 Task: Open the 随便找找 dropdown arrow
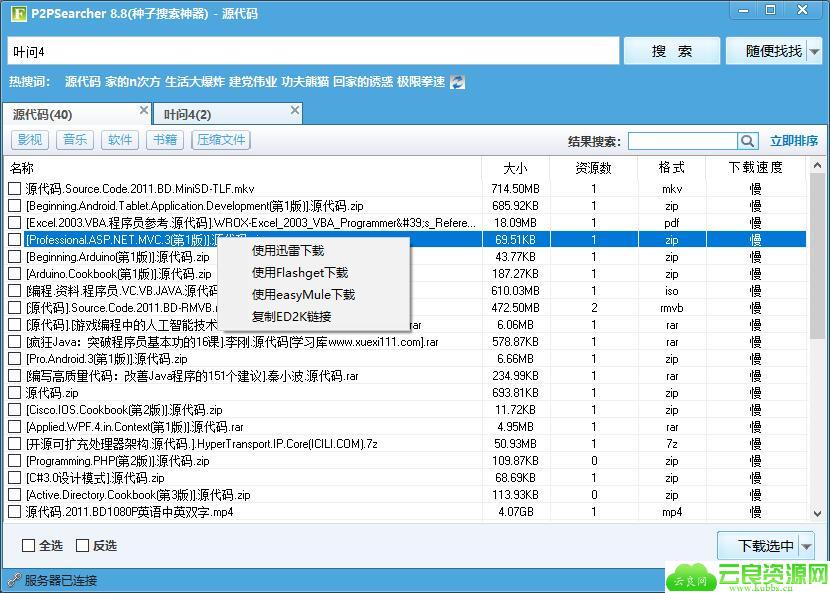click(x=815, y=51)
